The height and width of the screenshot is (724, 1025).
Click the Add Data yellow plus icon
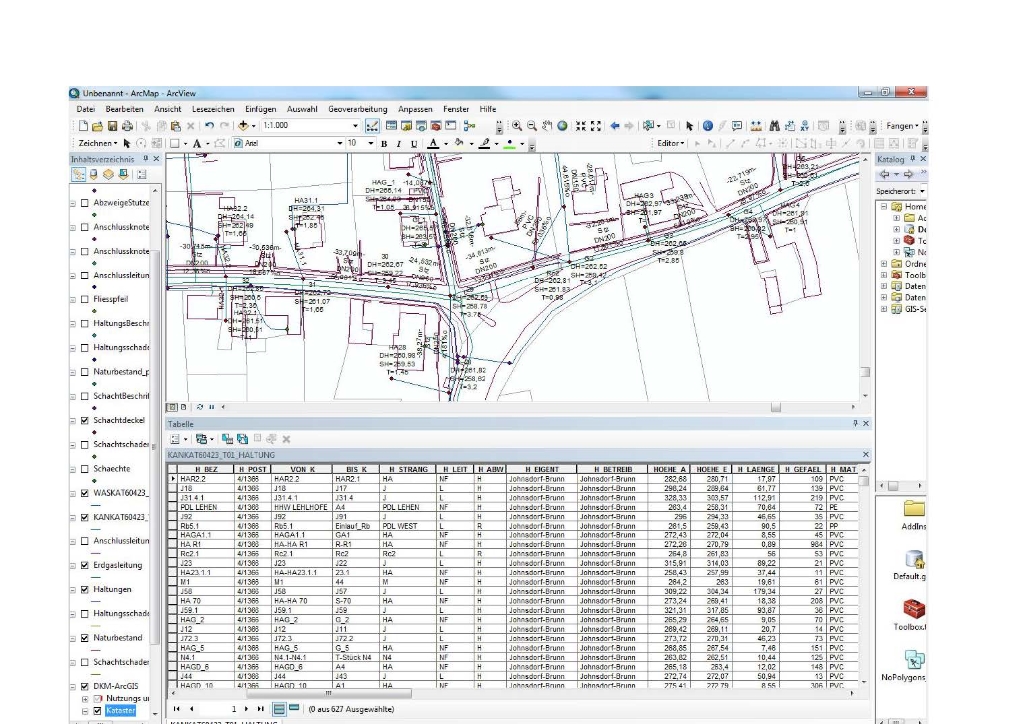pos(243,125)
